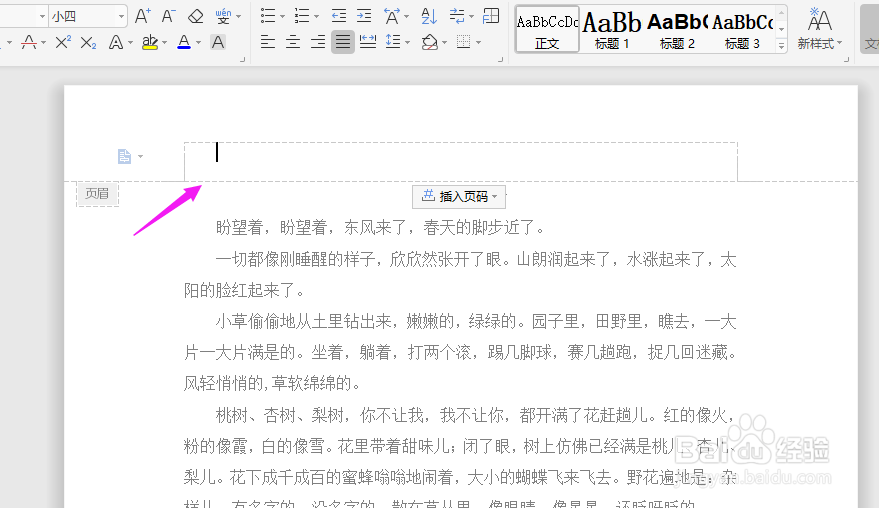Expand numbering style arrow
Screen dimensions: 879x508
coord(316,16)
